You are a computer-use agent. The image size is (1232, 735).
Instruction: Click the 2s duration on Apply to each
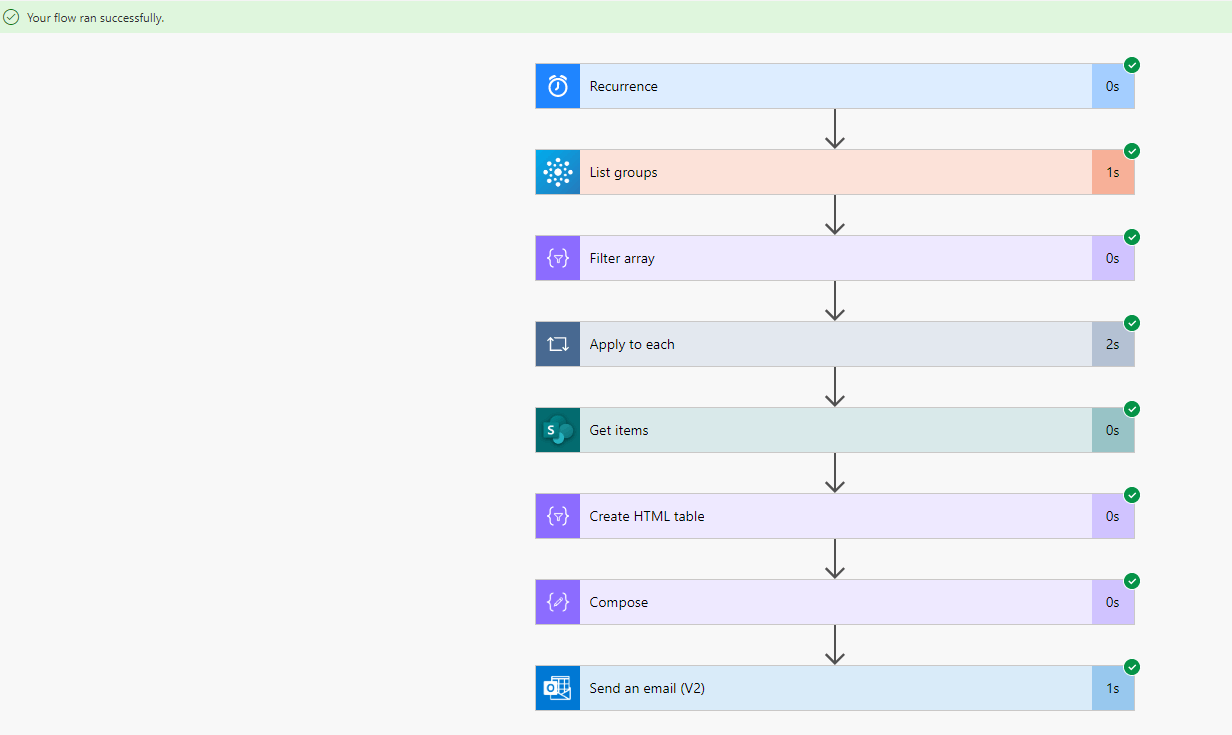(x=1113, y=344)
